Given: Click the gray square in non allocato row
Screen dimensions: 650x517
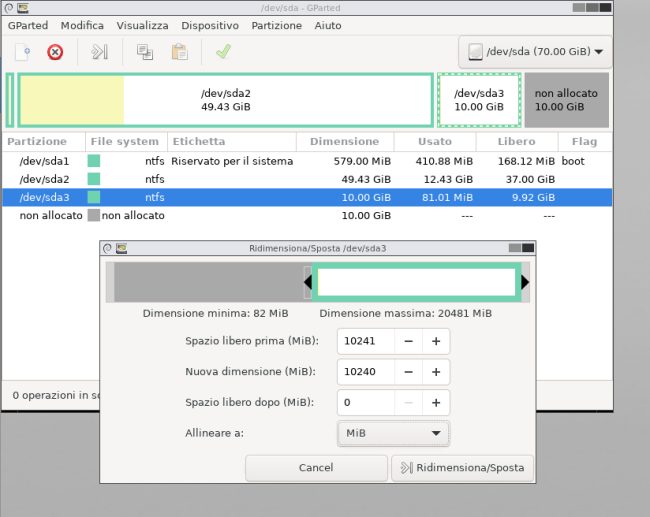Looking at the screenshot, I should (x=94, y=215).
